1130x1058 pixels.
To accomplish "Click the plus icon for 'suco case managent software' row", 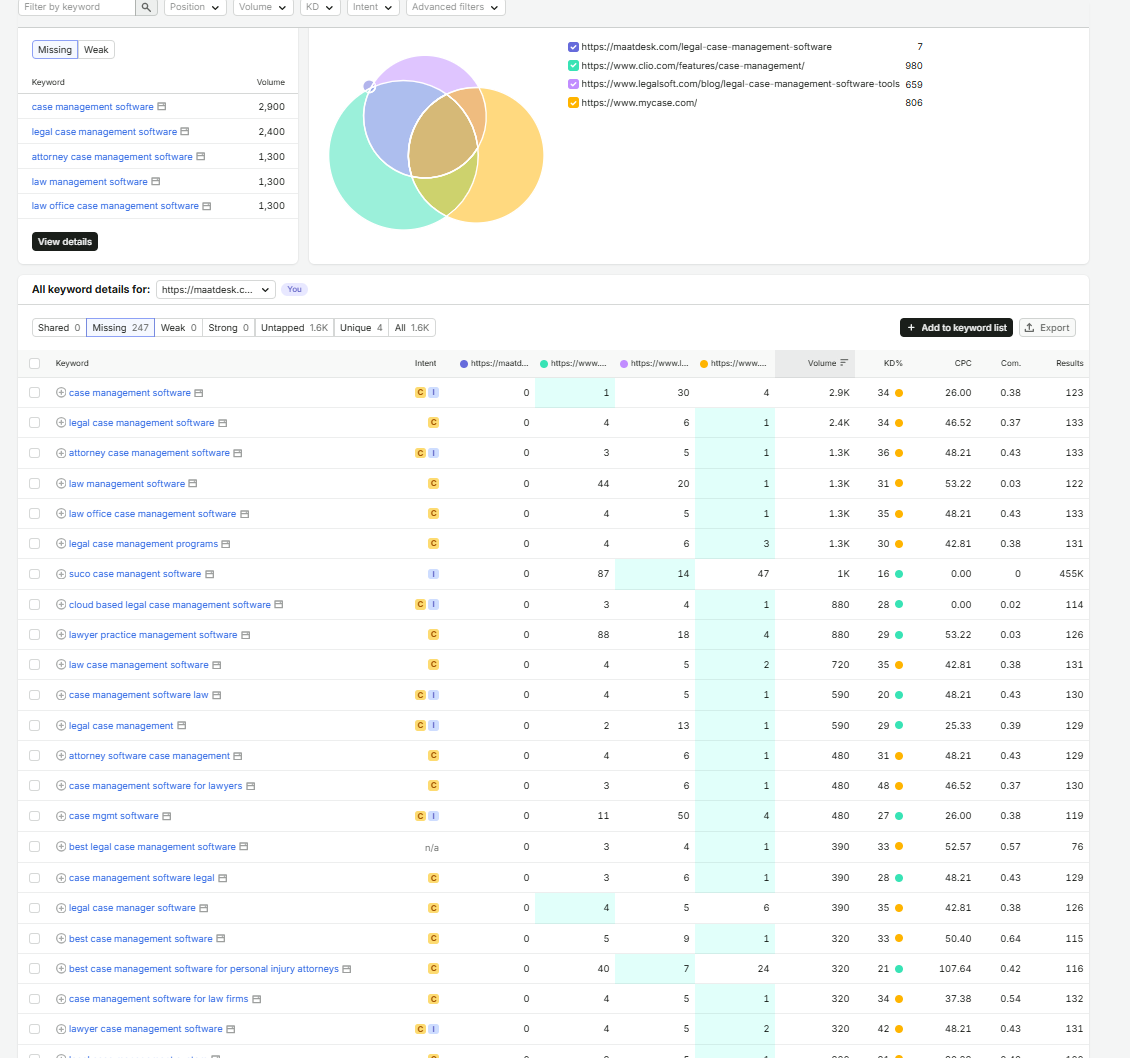I will point(61,574).
